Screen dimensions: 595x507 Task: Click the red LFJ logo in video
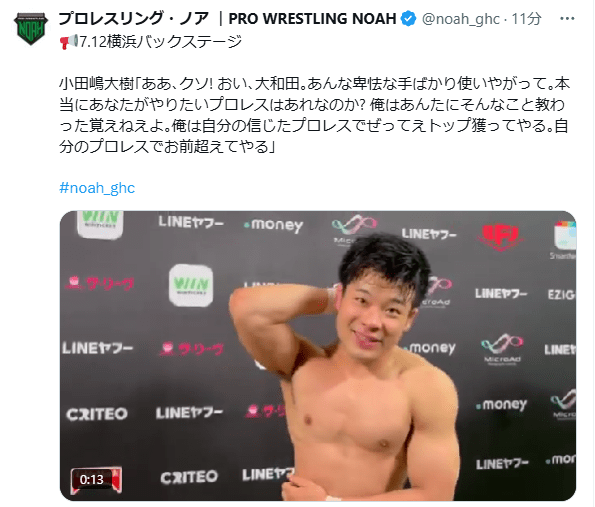[x=500, y=237]
